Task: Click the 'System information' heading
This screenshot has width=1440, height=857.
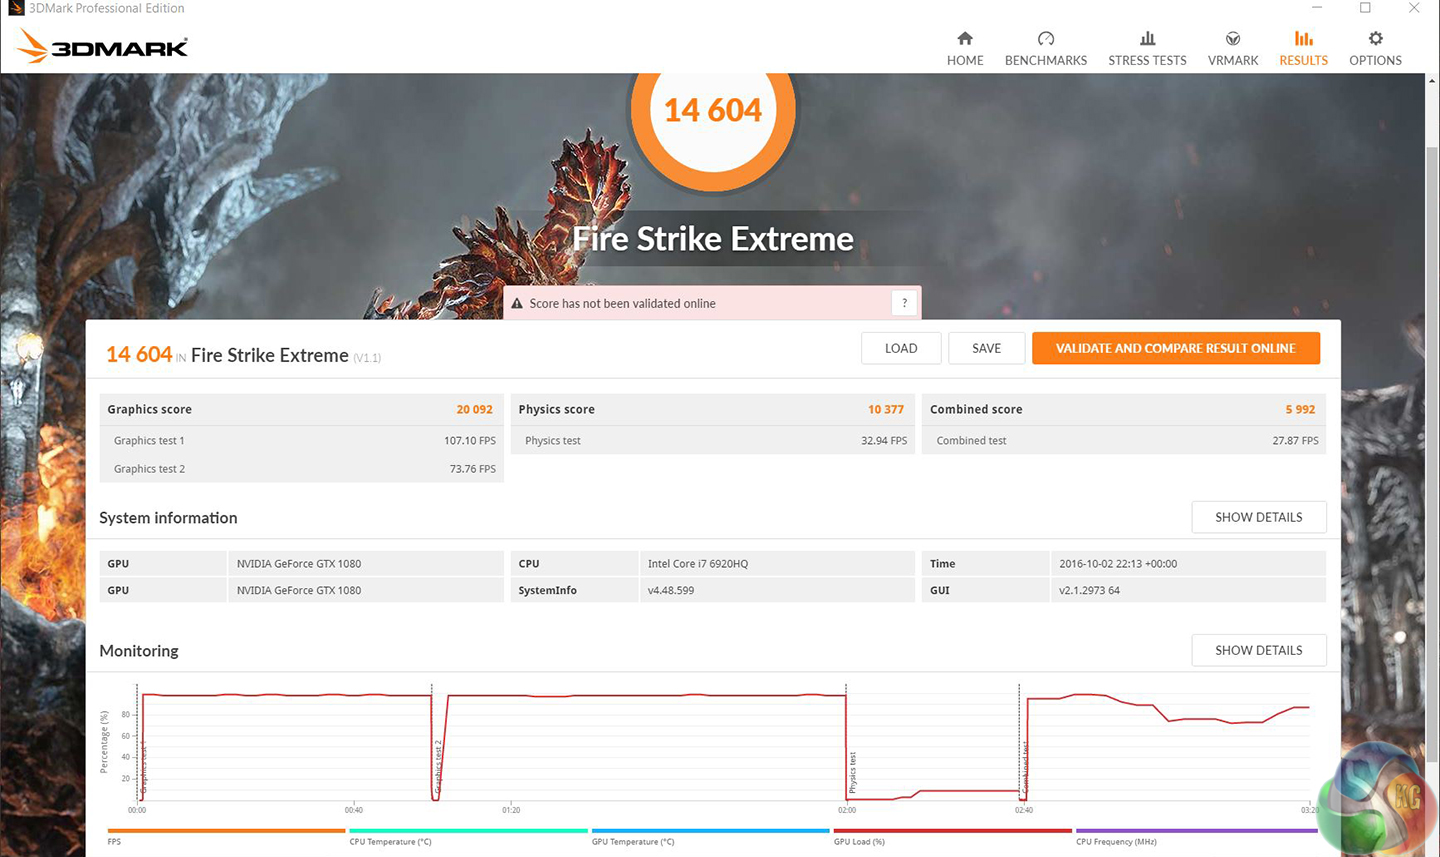Action: coord(168,518)
